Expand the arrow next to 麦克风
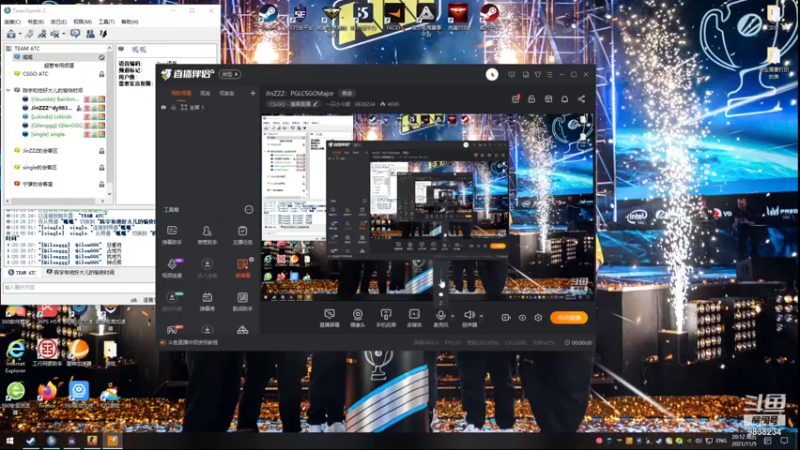This screenshot has width=800, height=450. point(453,316)
